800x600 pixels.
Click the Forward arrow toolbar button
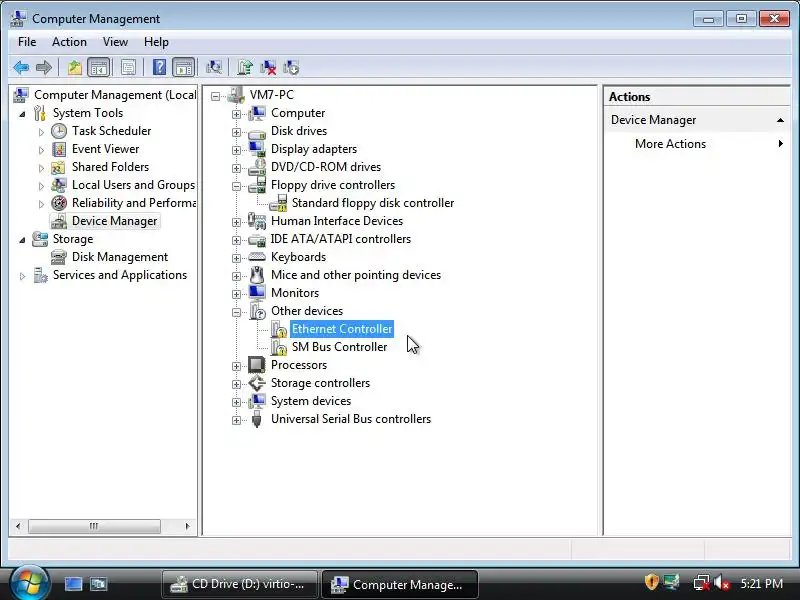click(44, 67)
